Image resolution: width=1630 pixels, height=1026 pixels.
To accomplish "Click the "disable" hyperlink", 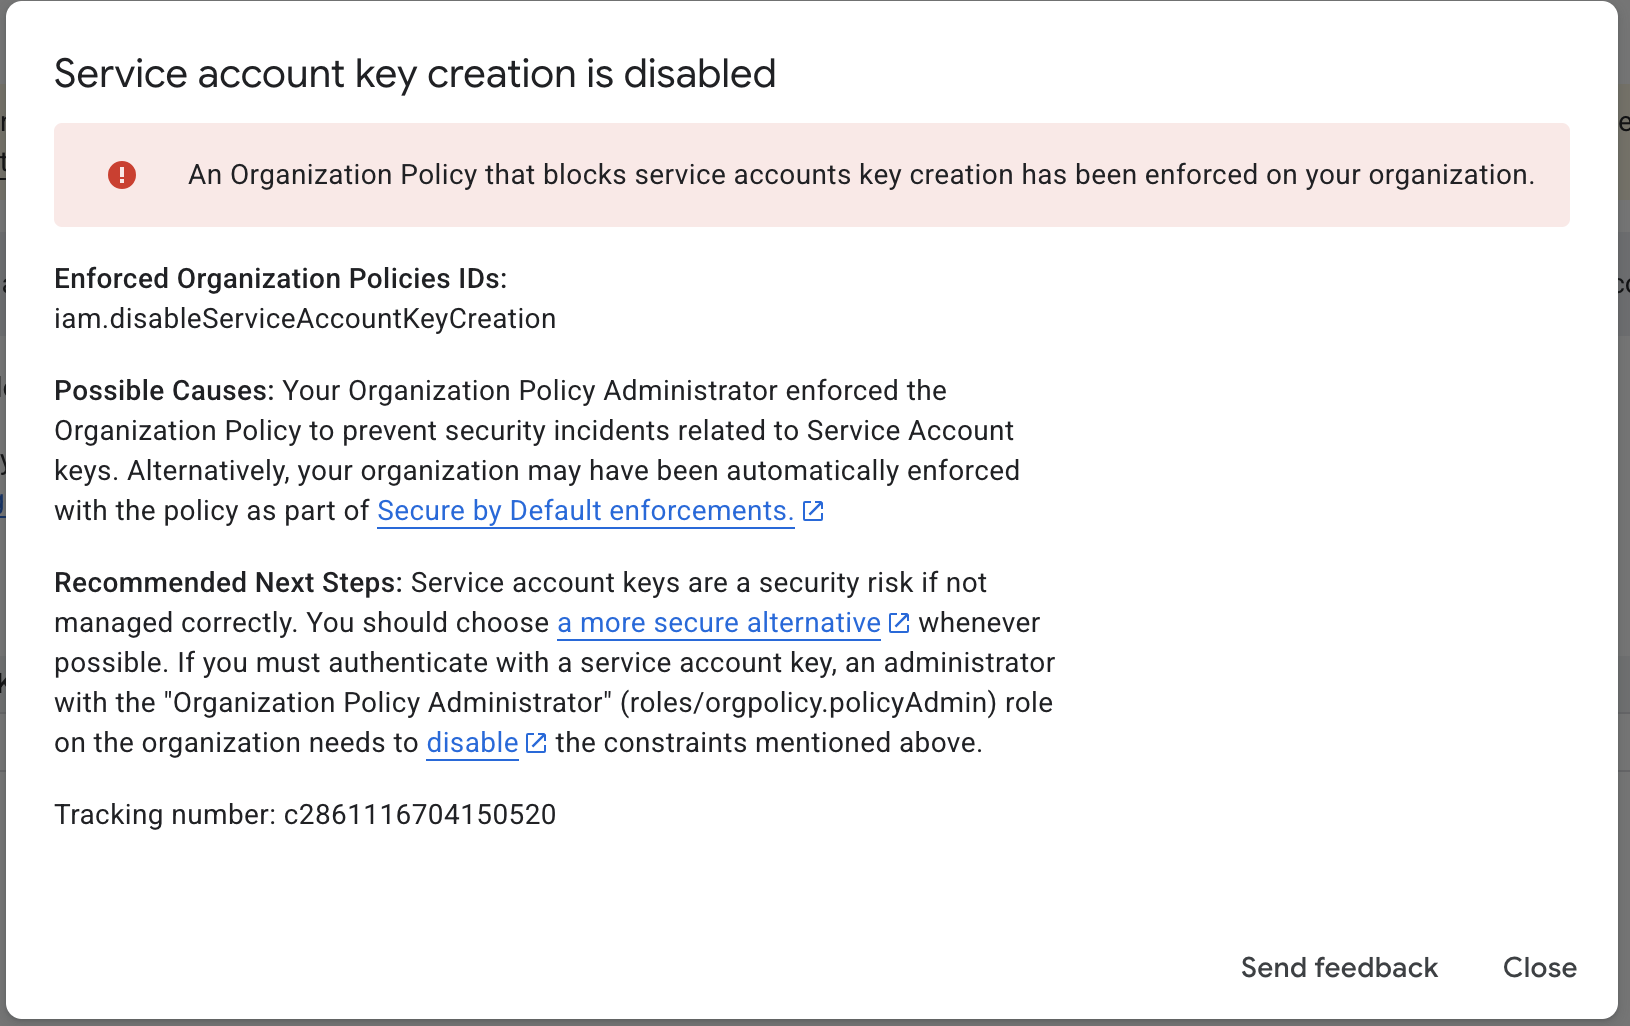I will coord(472,742).
